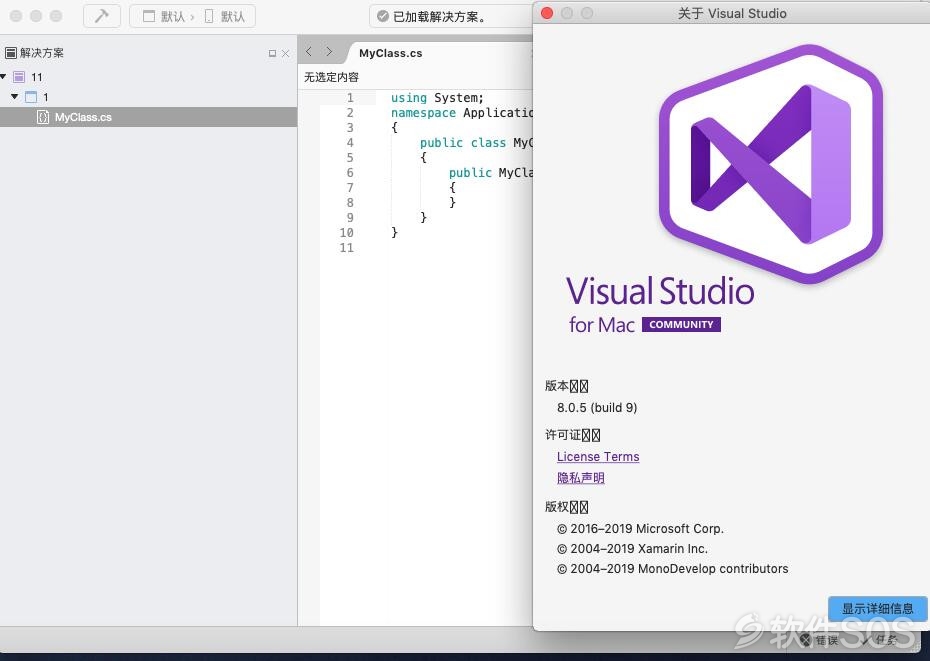
Task: Open the 无选定内容 breadcrumb selector
Action: coord(332,77)
